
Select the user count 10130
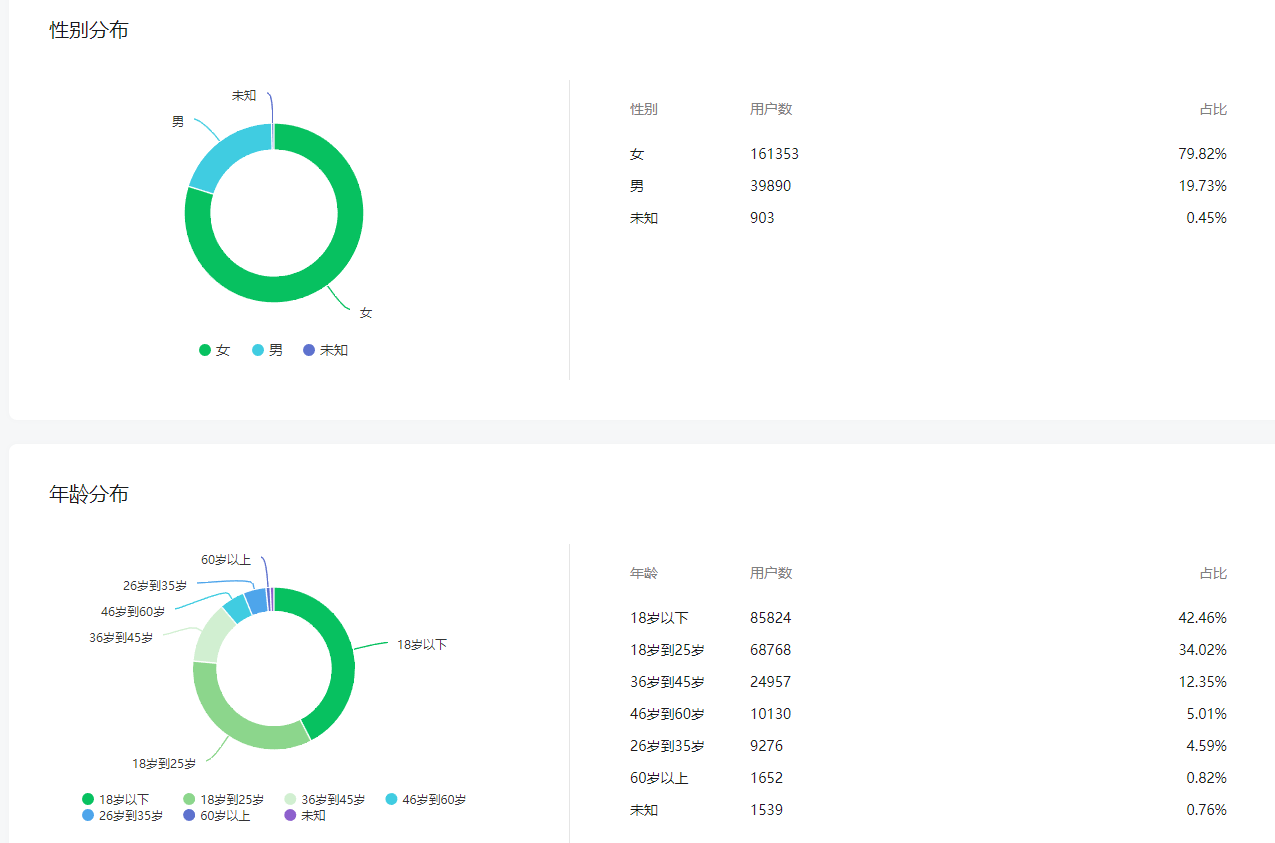click(x=770, y=714)
